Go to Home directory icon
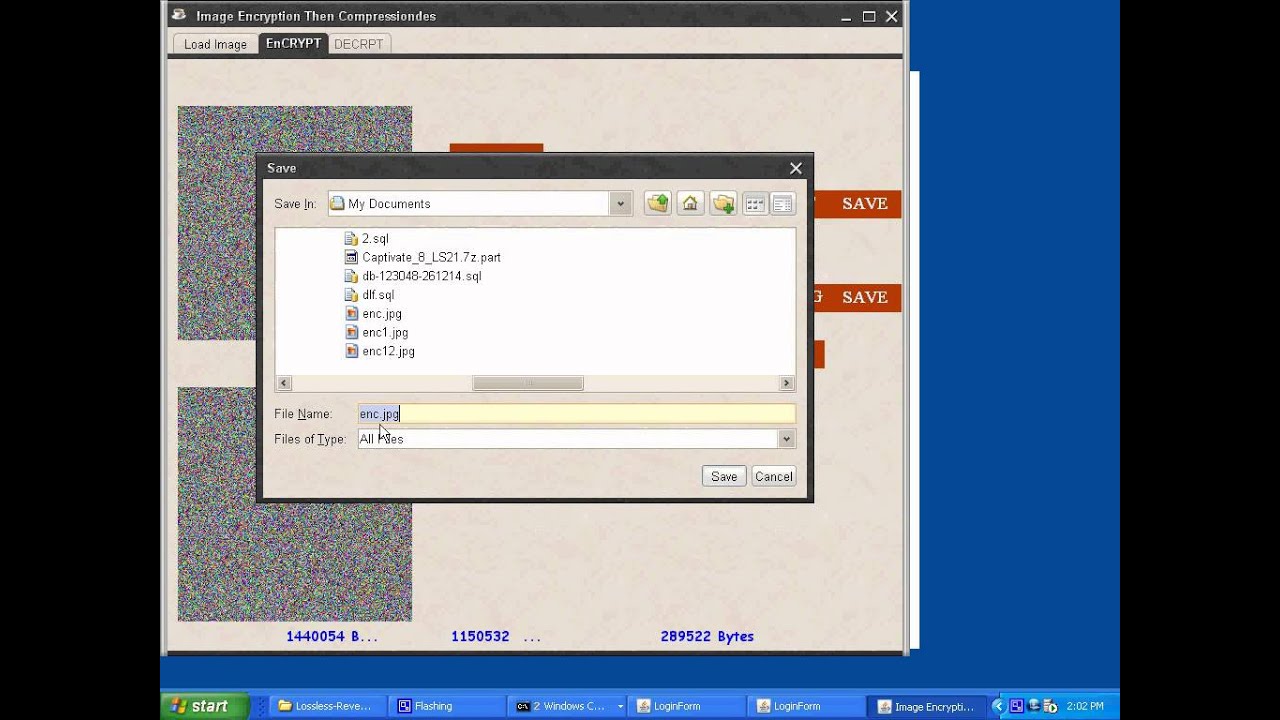This screenshot has height=720, width=1280. pos(690,204)
